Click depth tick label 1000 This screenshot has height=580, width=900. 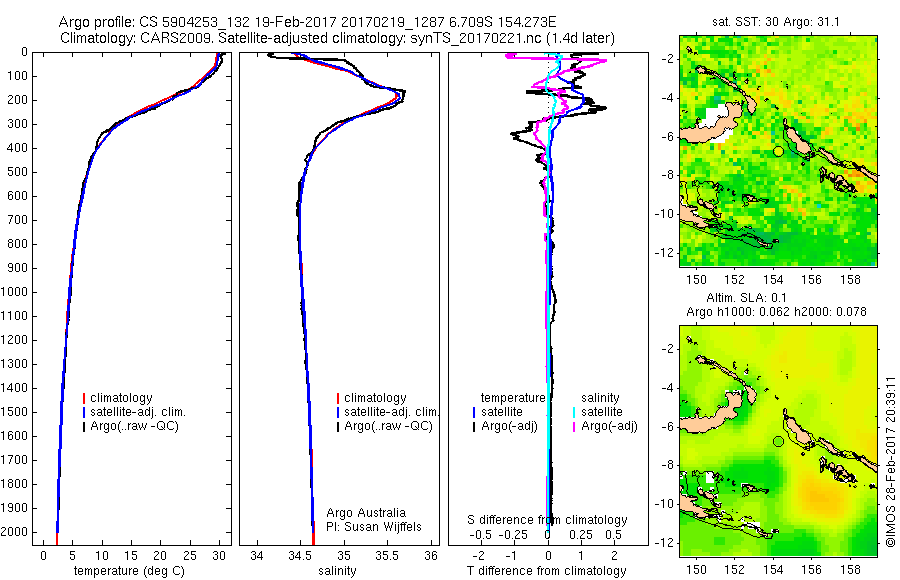pos(14,292)
